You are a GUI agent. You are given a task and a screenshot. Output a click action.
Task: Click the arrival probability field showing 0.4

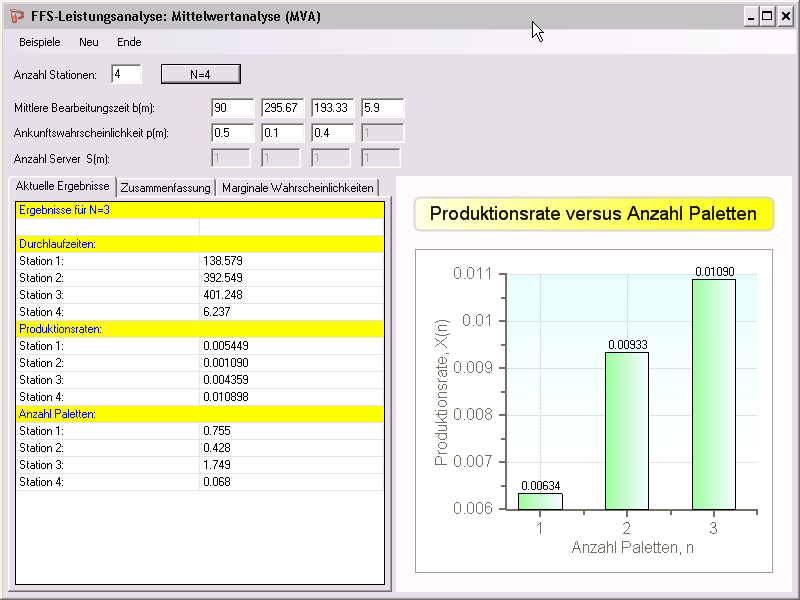(x=332, y=133)
